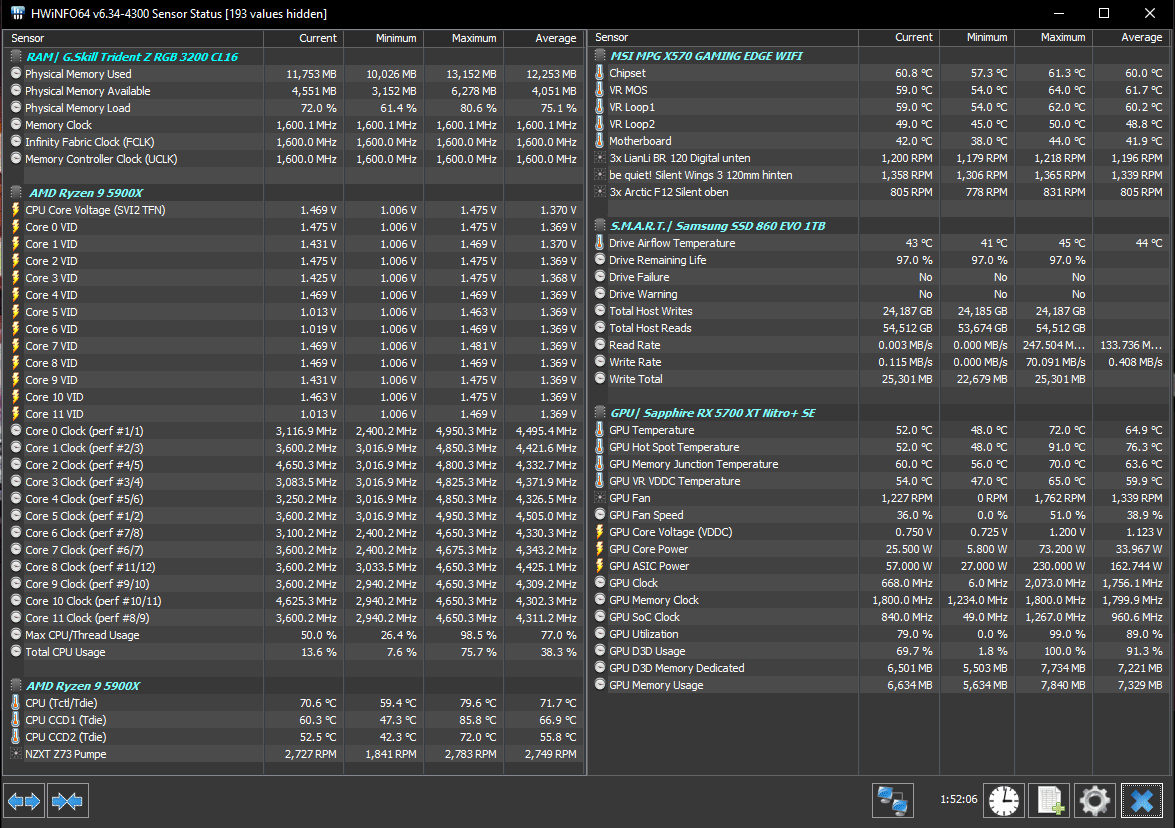The width and height of the screenshot is (1175, 828).
Task: Click the lightning icon beside Core 5 VID
Action: tap(16, 312)
